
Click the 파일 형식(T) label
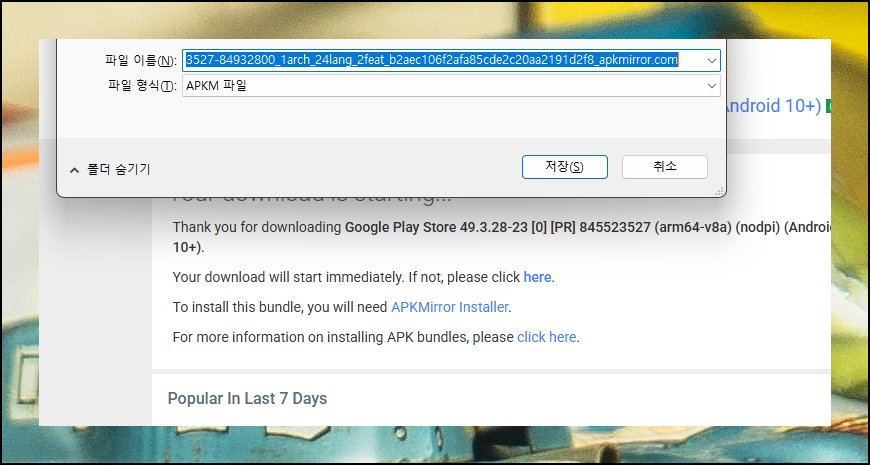click(x=142, y=86)
